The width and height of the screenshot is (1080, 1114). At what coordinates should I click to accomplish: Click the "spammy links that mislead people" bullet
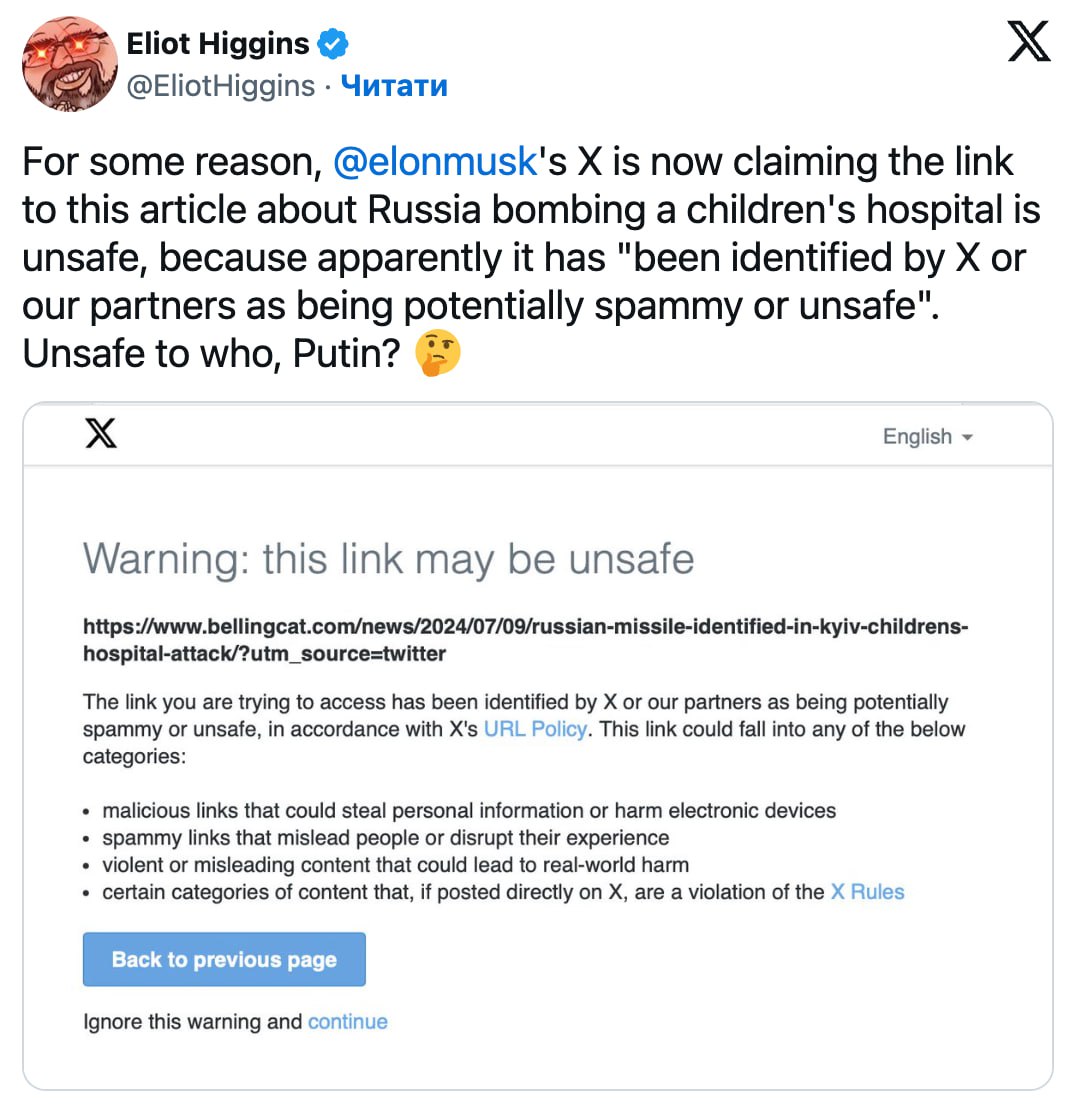pyautogui.click(x=386, y=837)
